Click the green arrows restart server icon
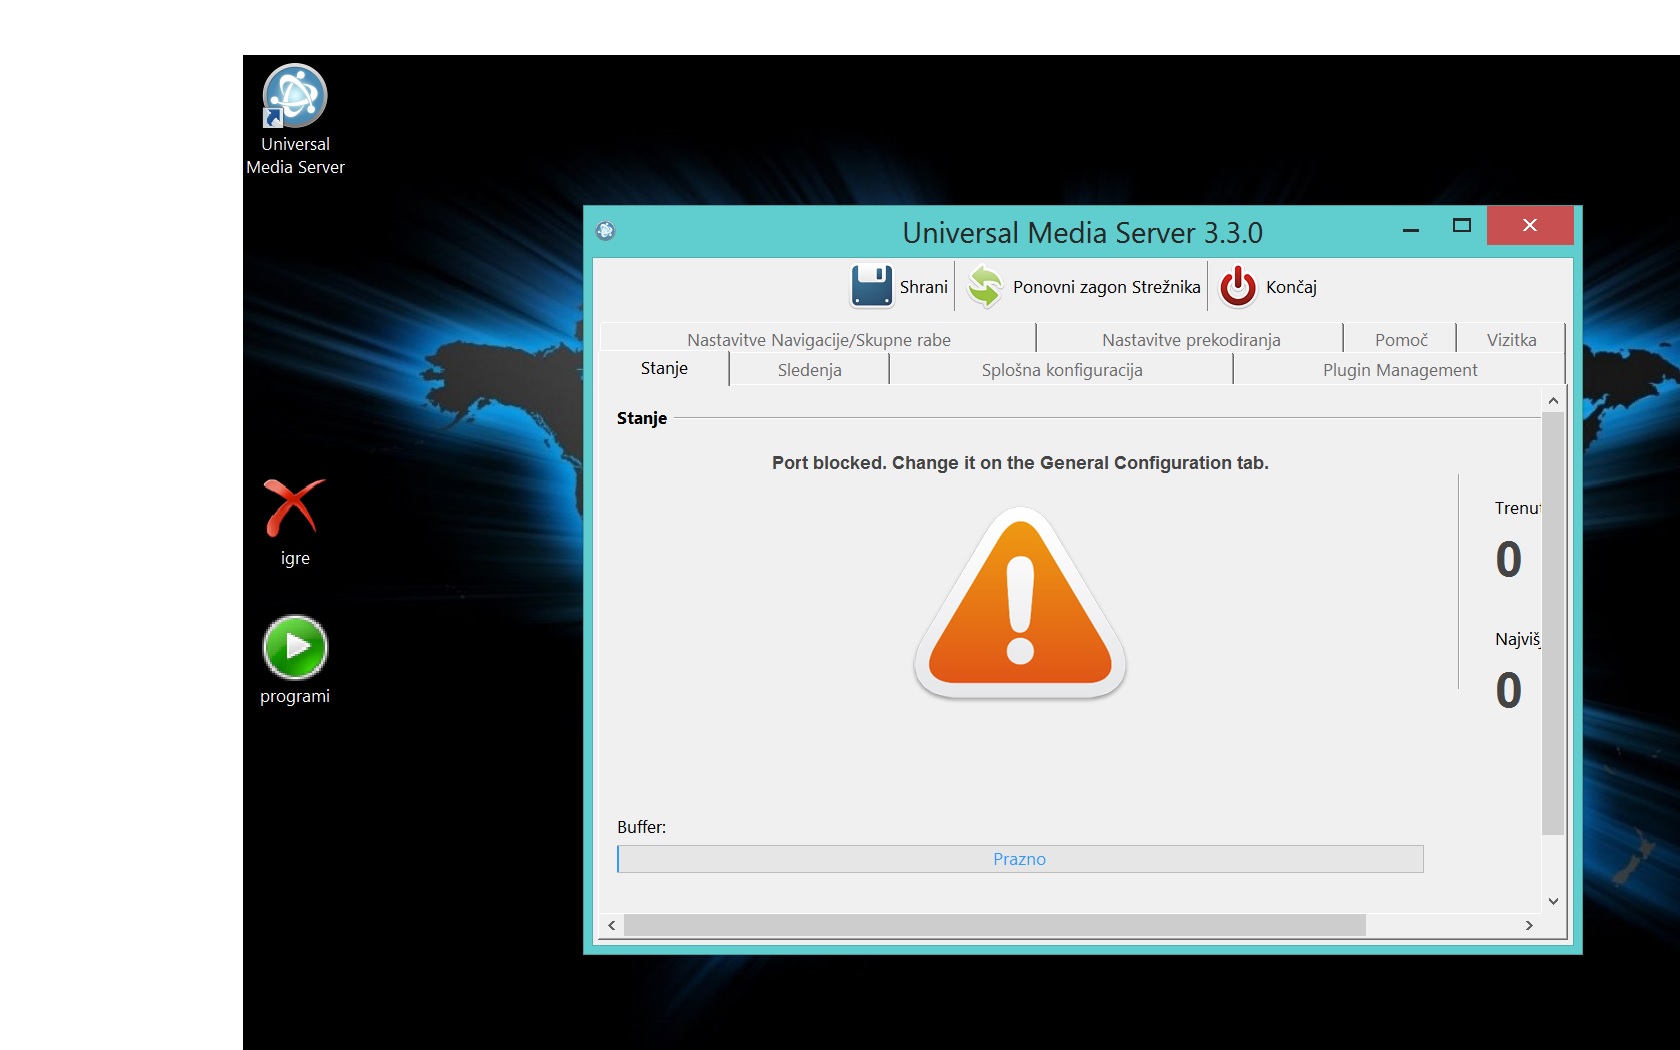Screen dimensions: 1680x1050 coord(985,286)
